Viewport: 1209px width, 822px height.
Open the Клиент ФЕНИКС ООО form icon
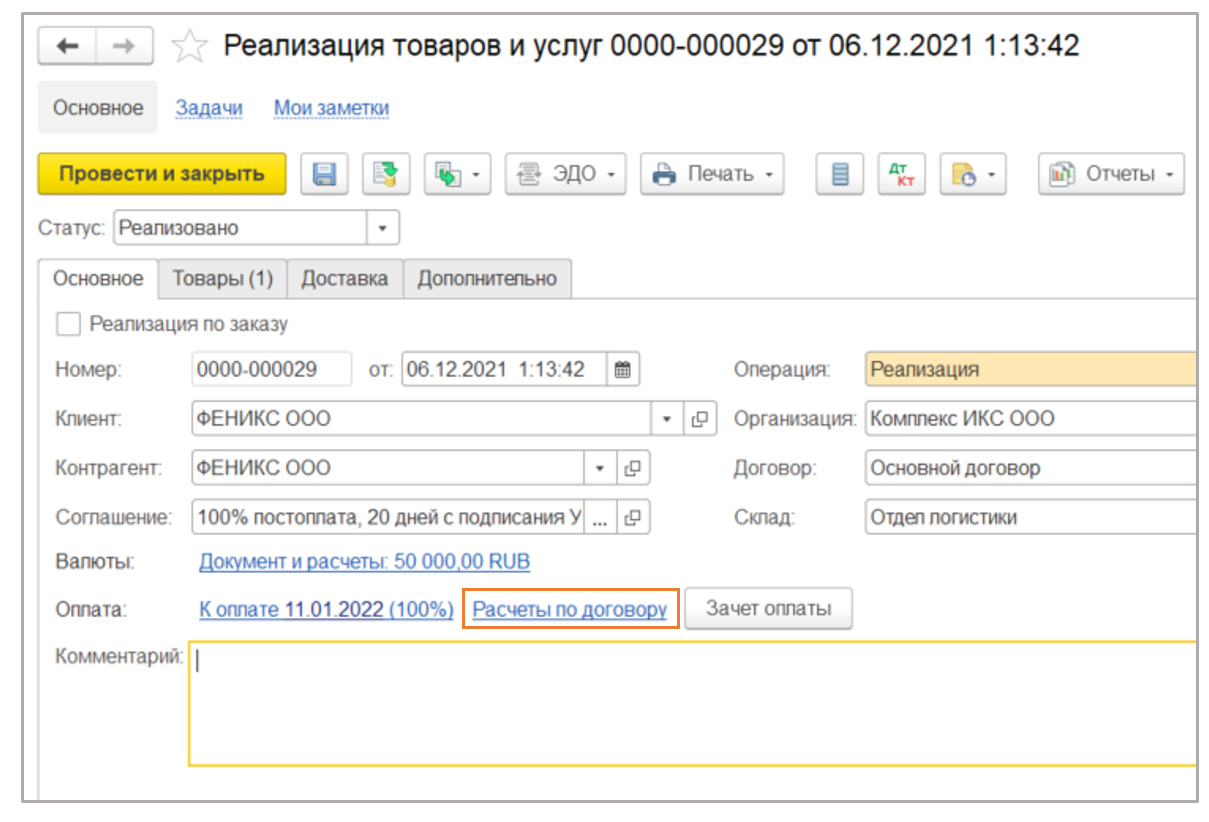pos(700,419)
